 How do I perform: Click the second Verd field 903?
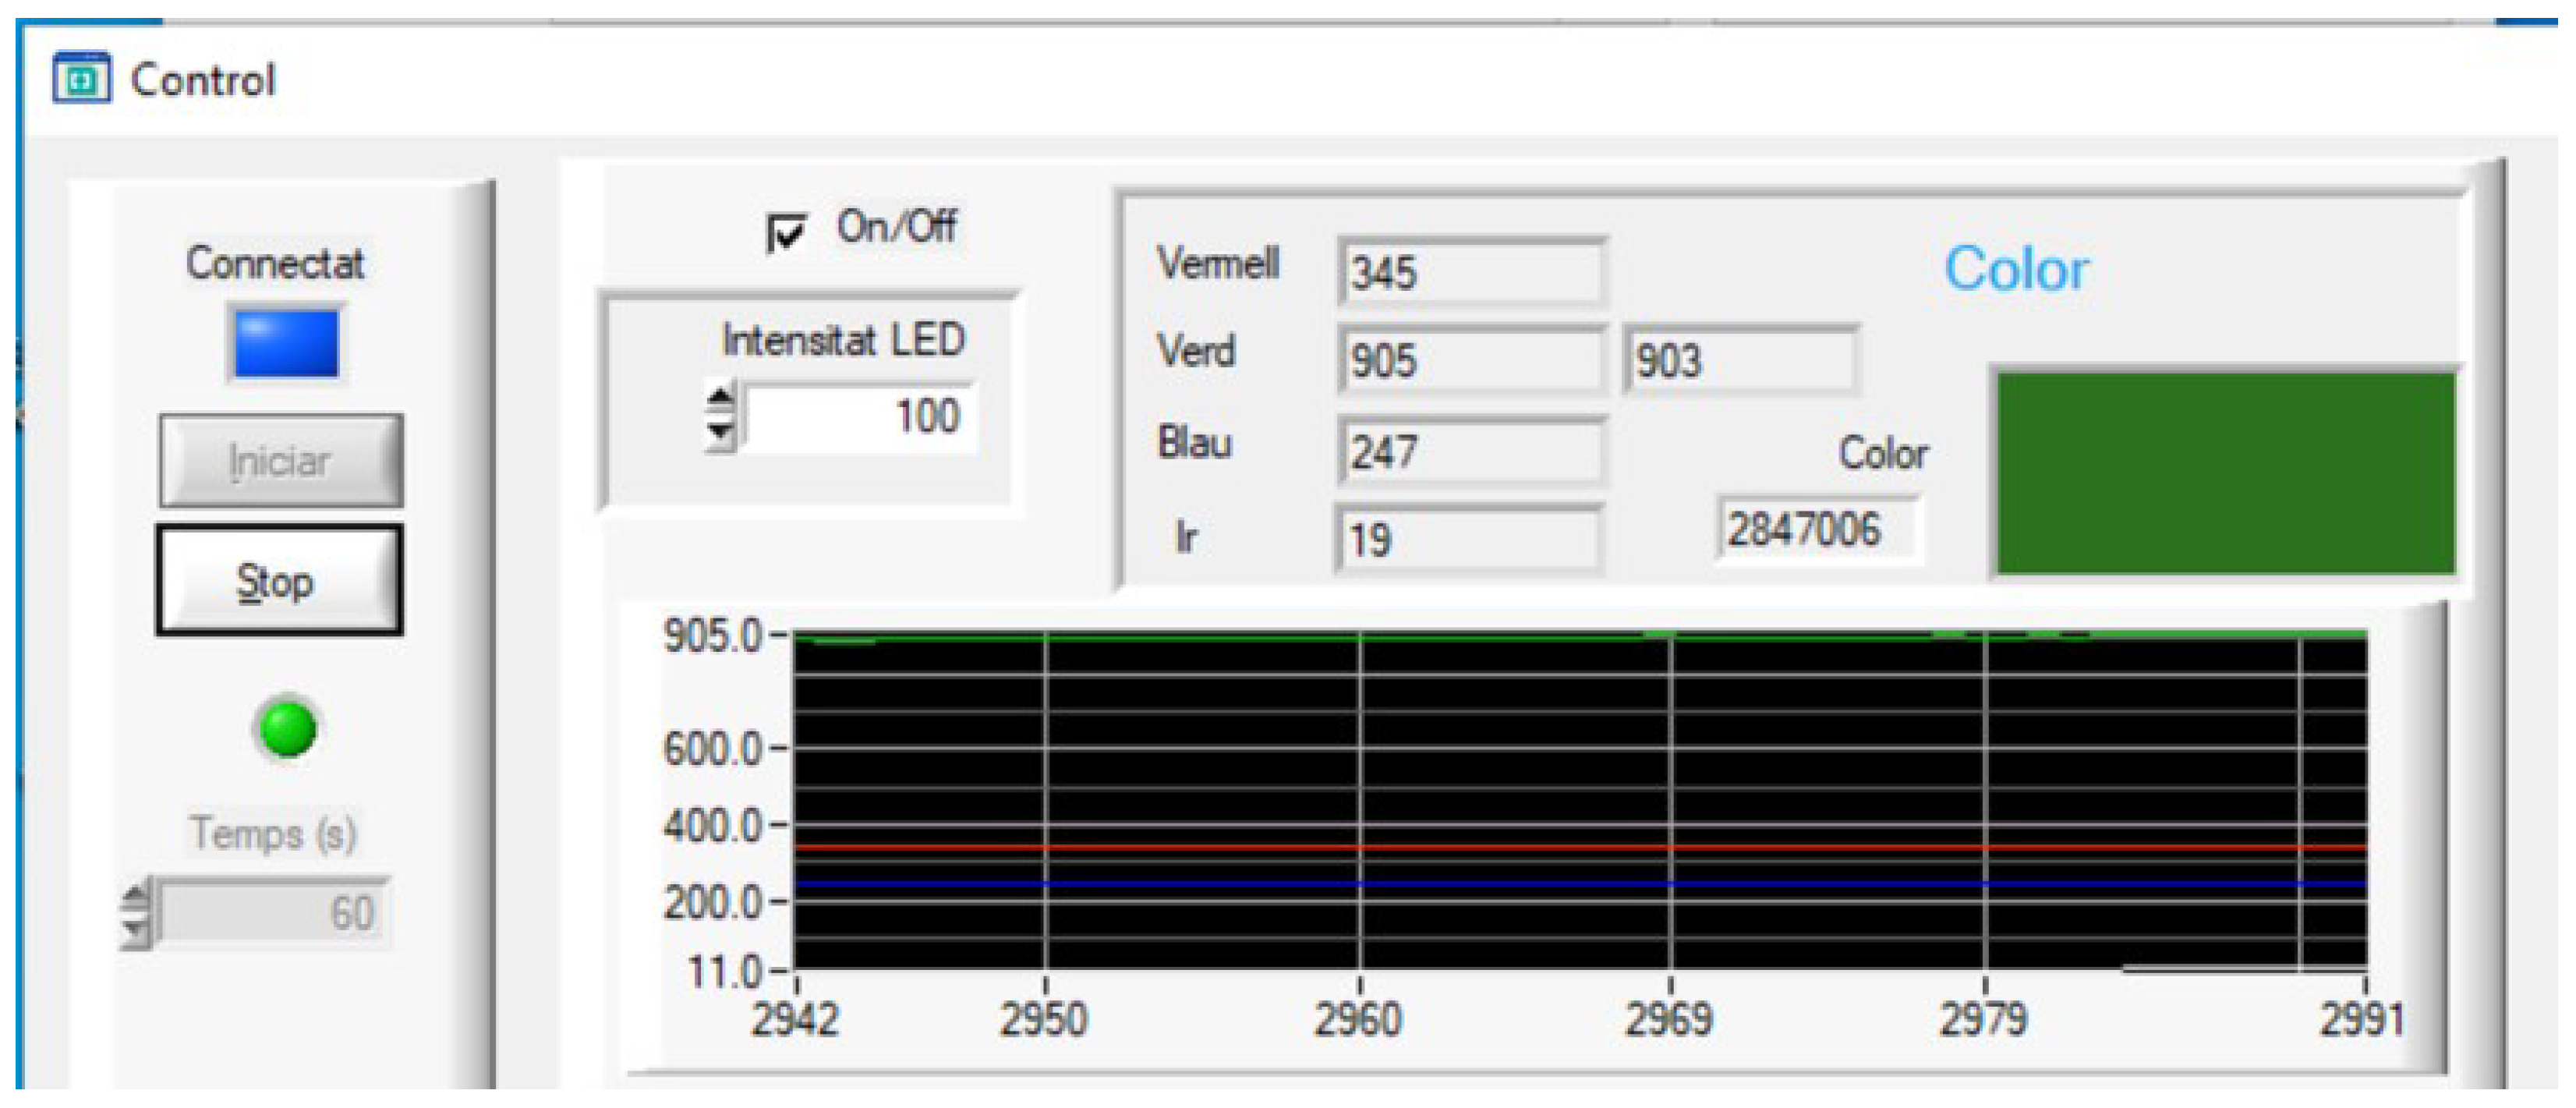click(x=1740, y=360)
